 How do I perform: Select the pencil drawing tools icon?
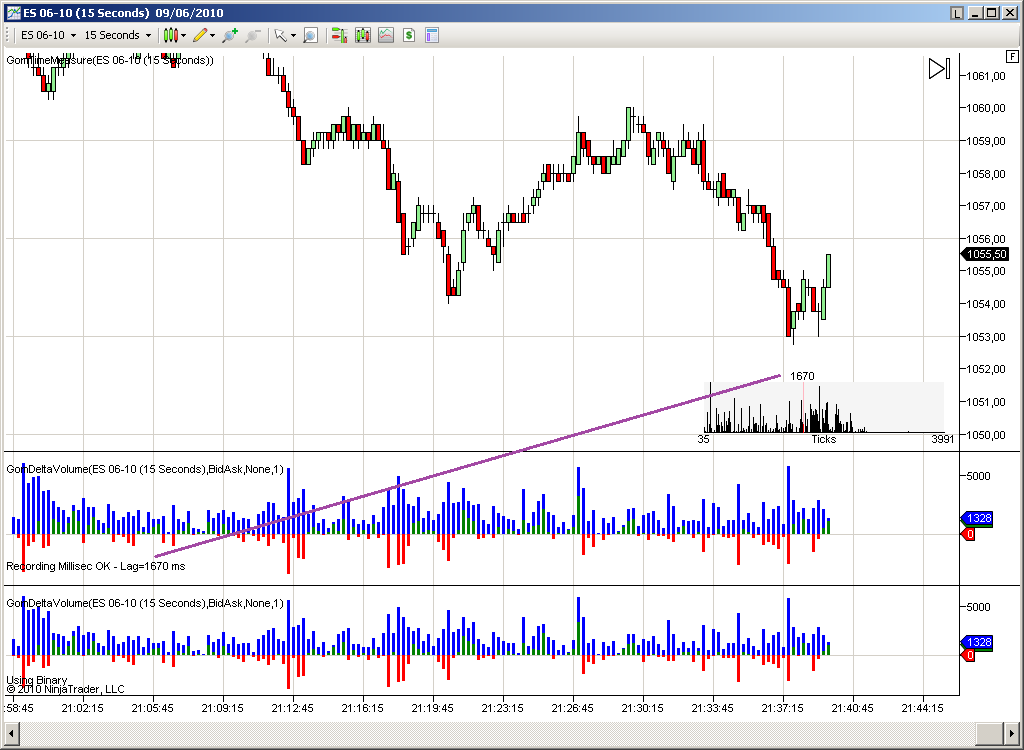(x=200, y=35)
